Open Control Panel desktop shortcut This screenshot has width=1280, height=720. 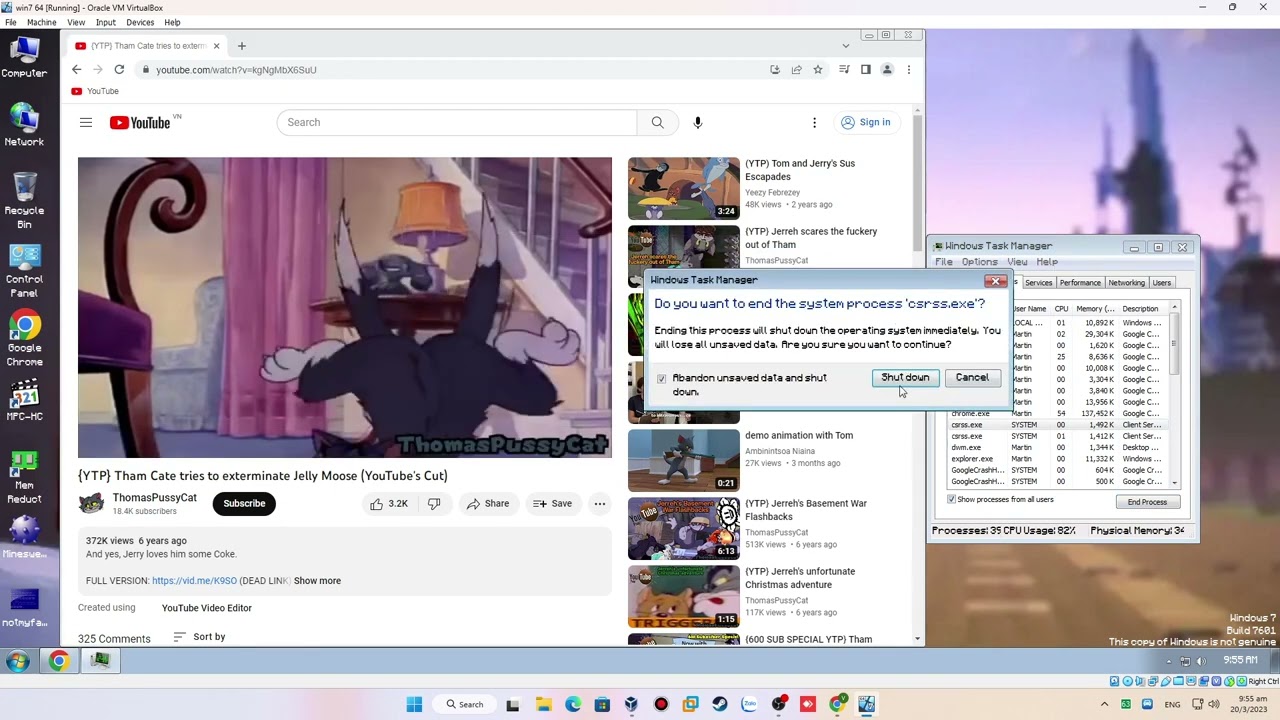coord(24,270)
